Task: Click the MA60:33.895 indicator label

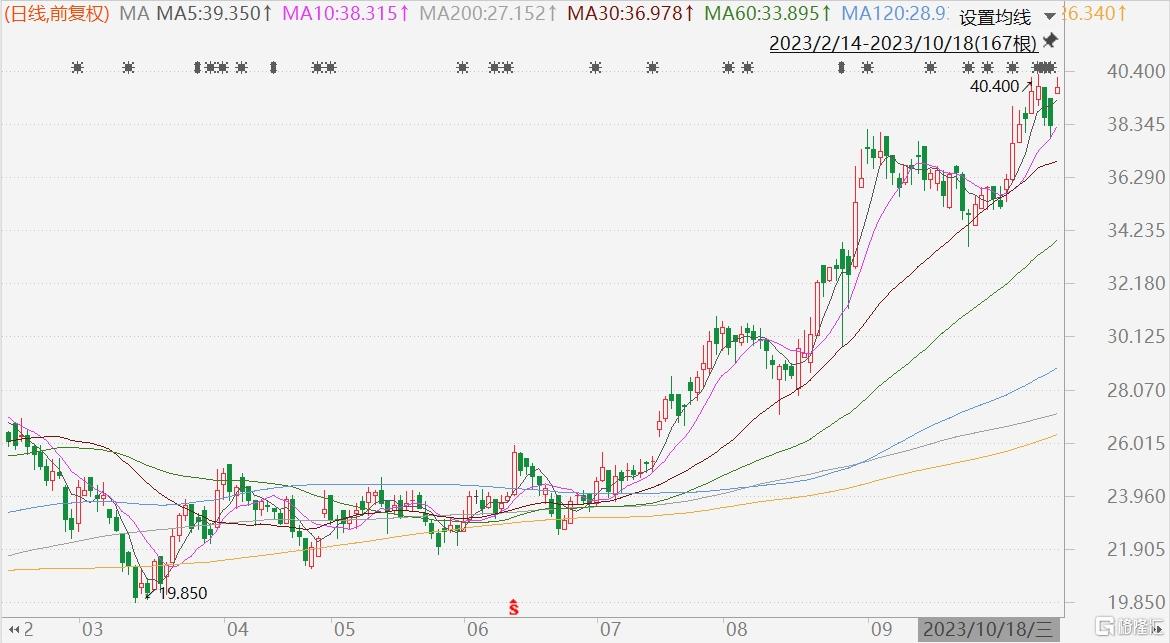Action: pyautogui.click(x=769, y=13)
